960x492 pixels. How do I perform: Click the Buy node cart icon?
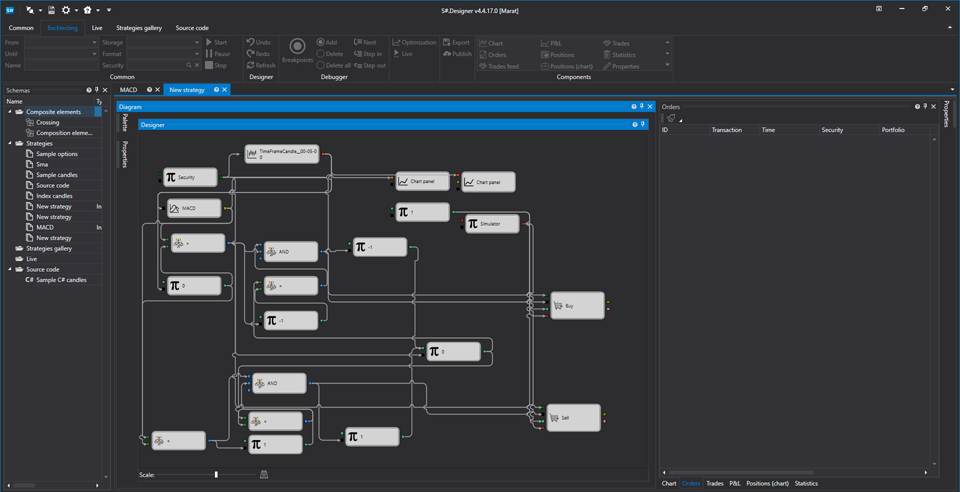pos(557,305)
